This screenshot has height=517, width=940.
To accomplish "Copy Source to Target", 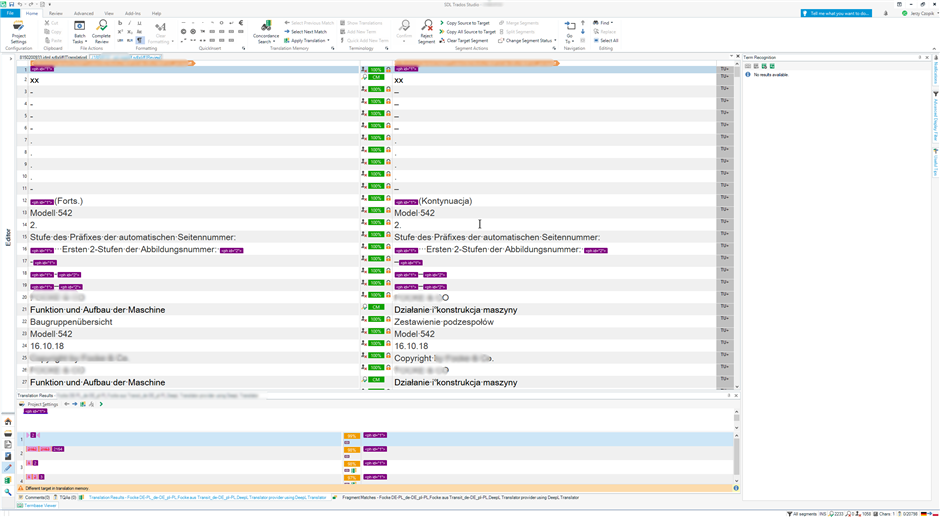I will pyautogui.click(x=465, y=23).
